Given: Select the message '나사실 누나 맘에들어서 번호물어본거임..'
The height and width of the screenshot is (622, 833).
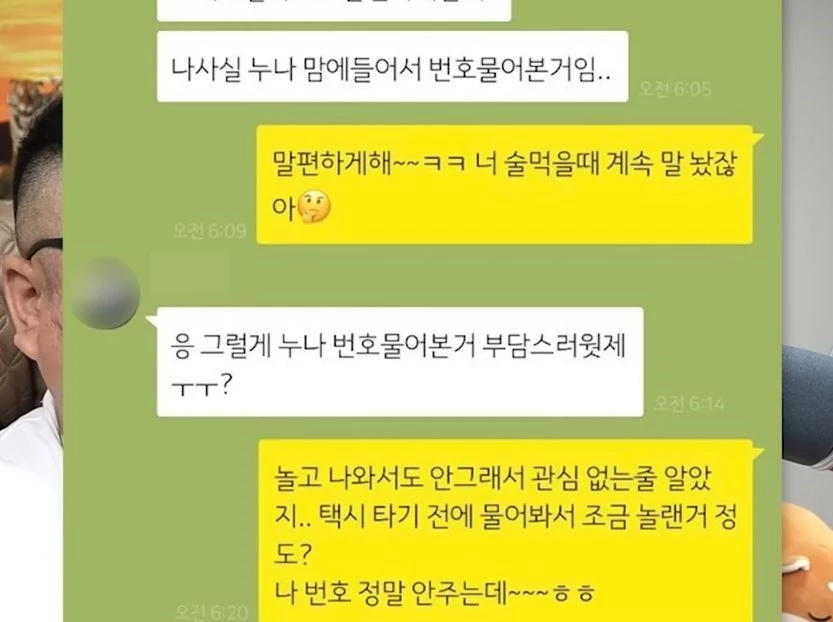Looking at the screenshot, I should tap(393, 67).
